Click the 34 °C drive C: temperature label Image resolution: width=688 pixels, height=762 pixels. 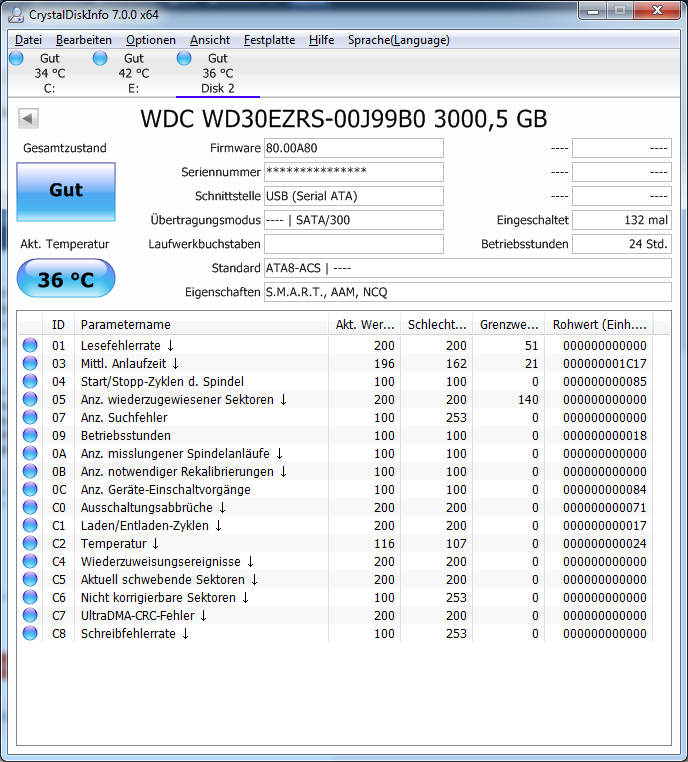50,73
